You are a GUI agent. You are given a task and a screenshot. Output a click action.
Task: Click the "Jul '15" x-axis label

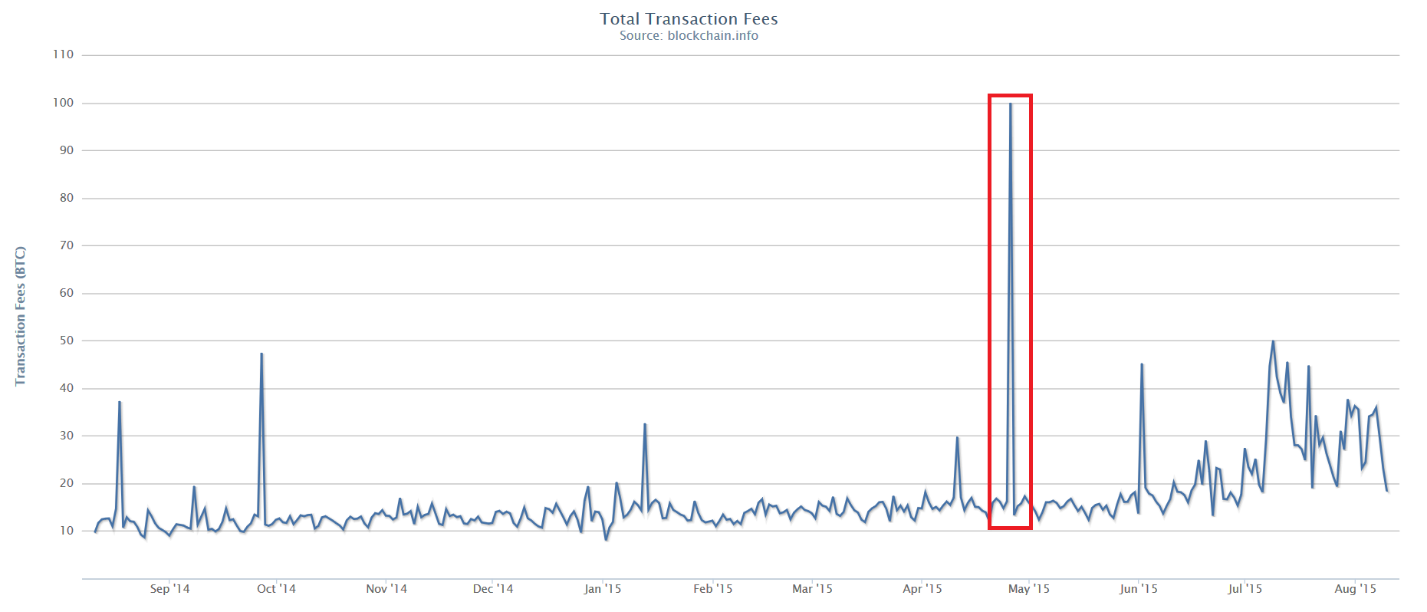(1246, 589)
